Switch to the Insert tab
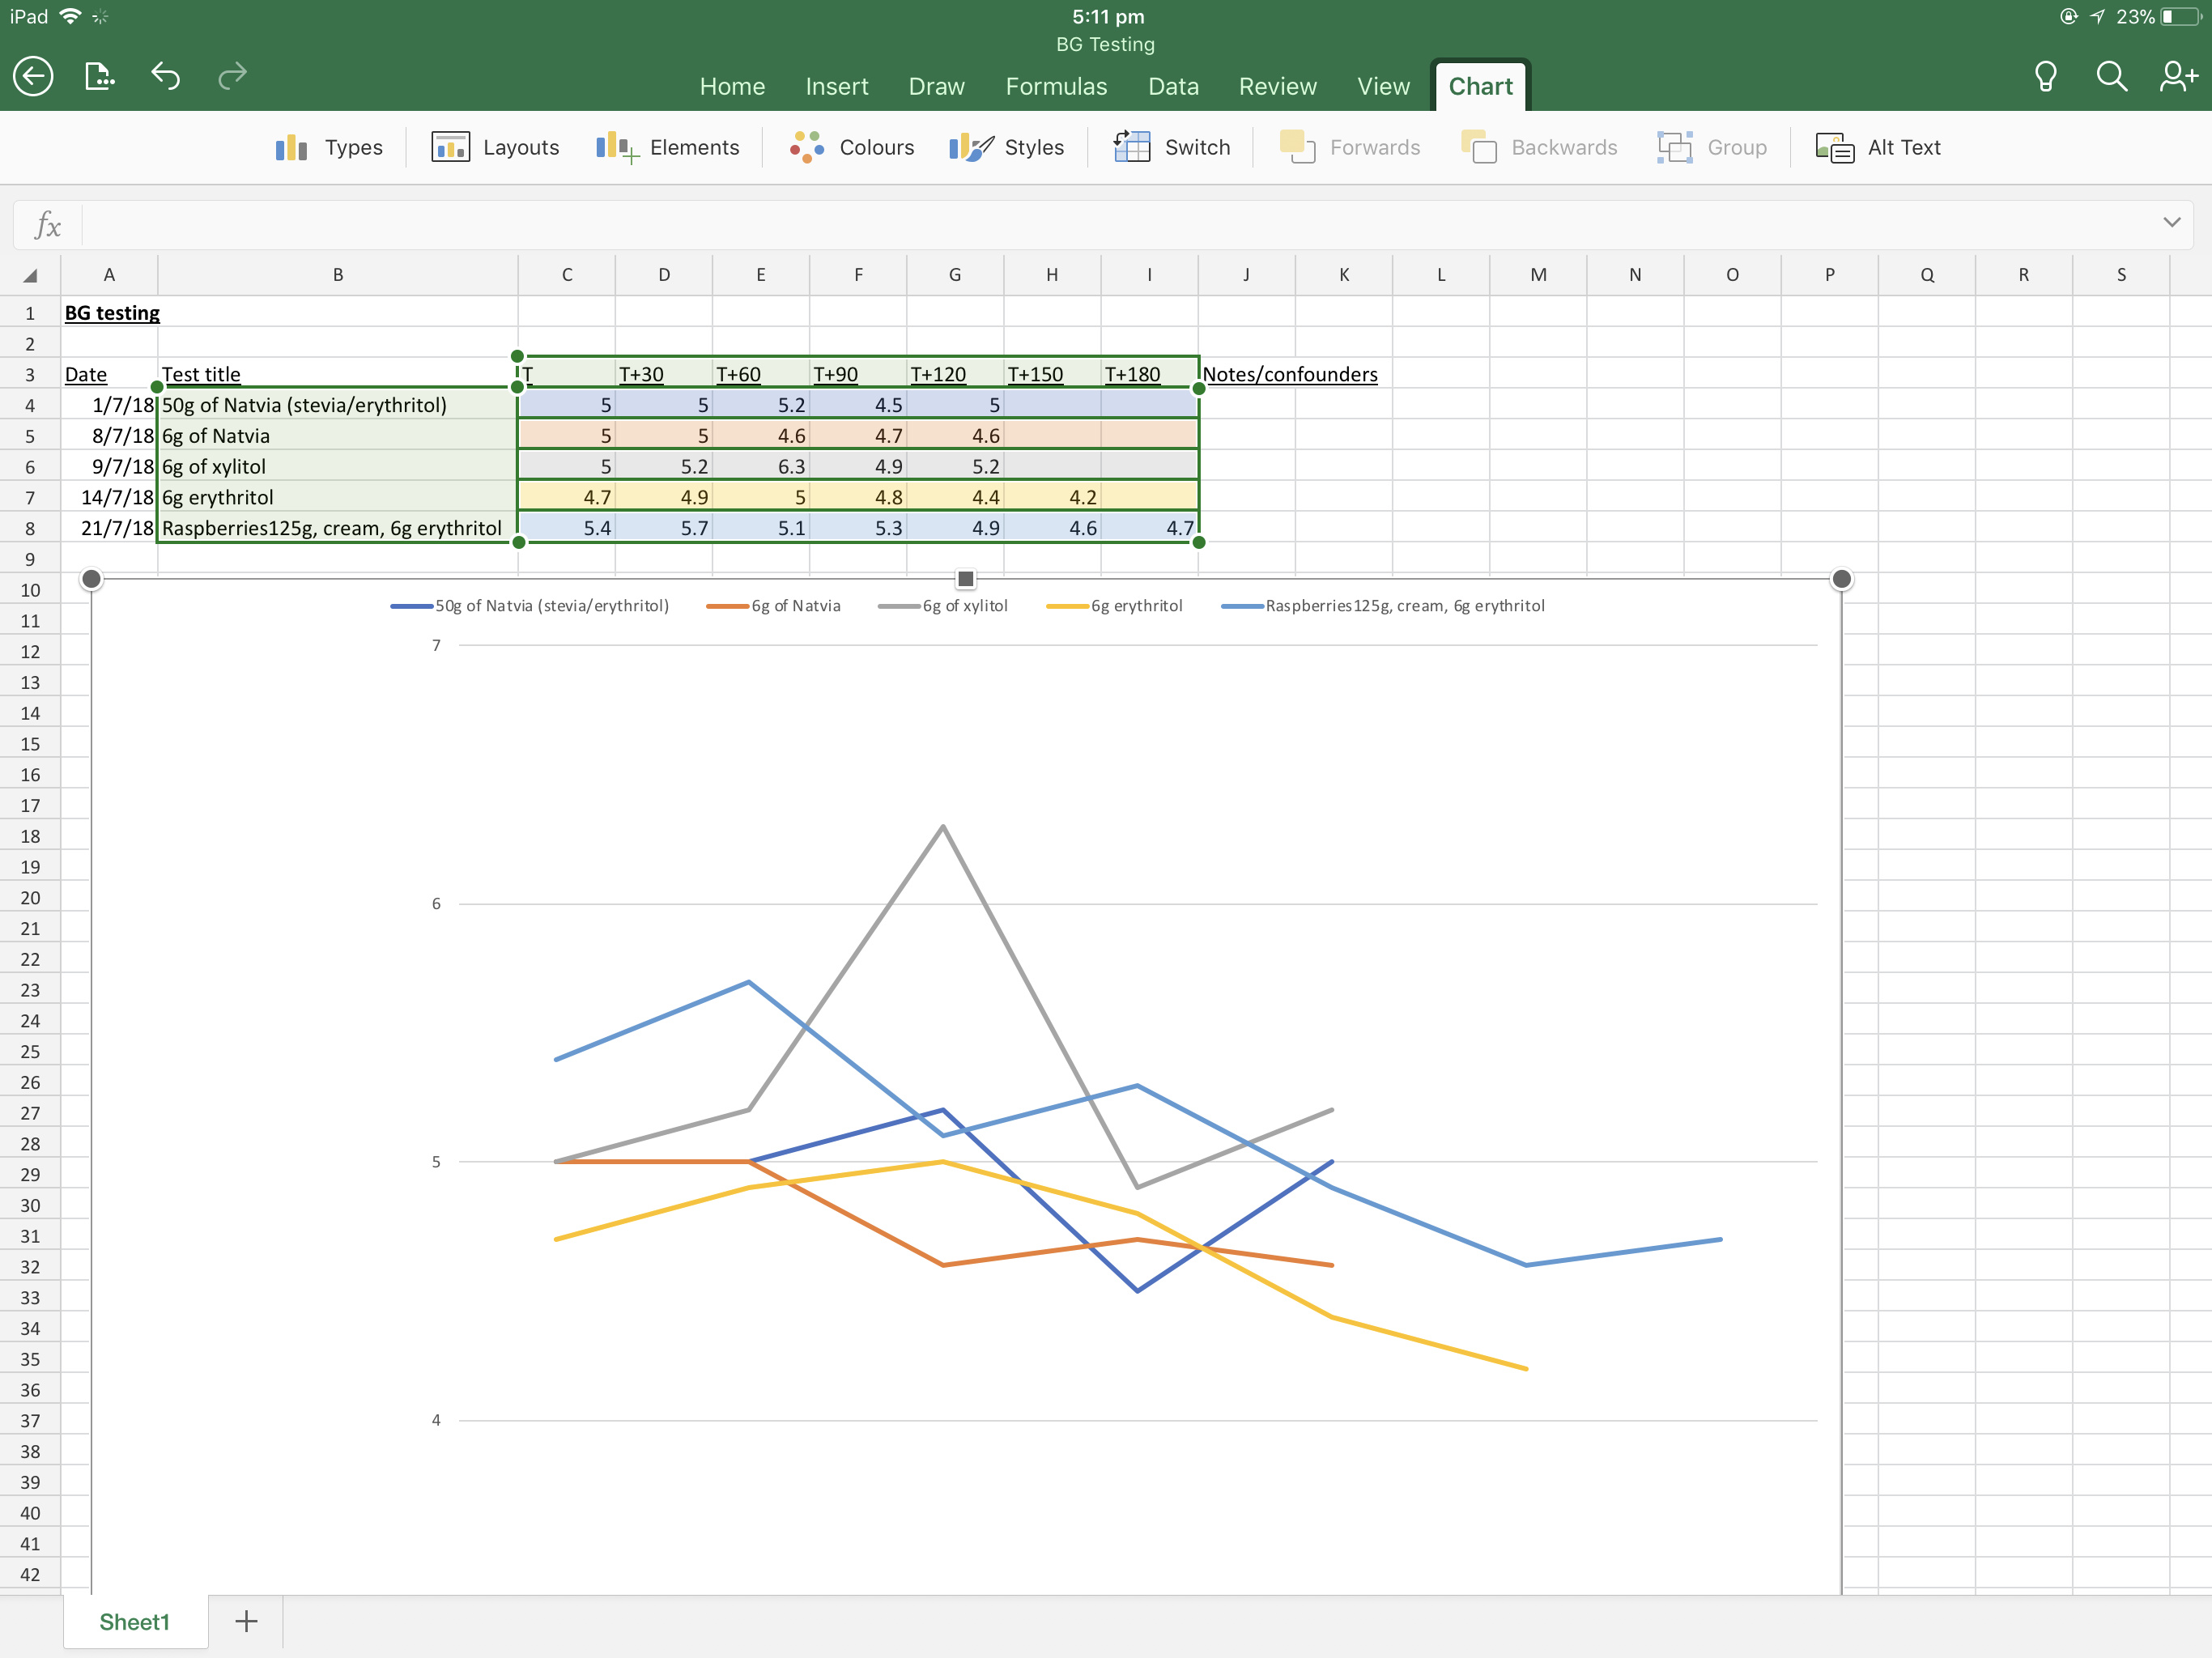The height and width of the screenshot is (1658, 2212). click(x=836, y=87)
